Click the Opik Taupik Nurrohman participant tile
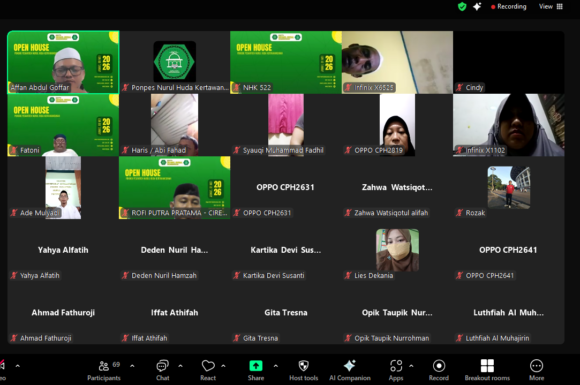This screenshot has height=385, width=580. tap(397, 313)
